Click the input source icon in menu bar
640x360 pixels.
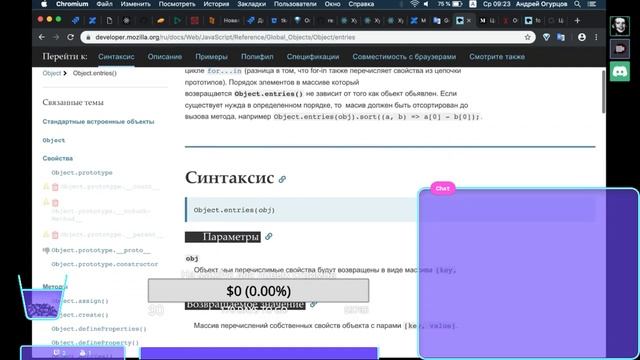[x=473, y=4]
